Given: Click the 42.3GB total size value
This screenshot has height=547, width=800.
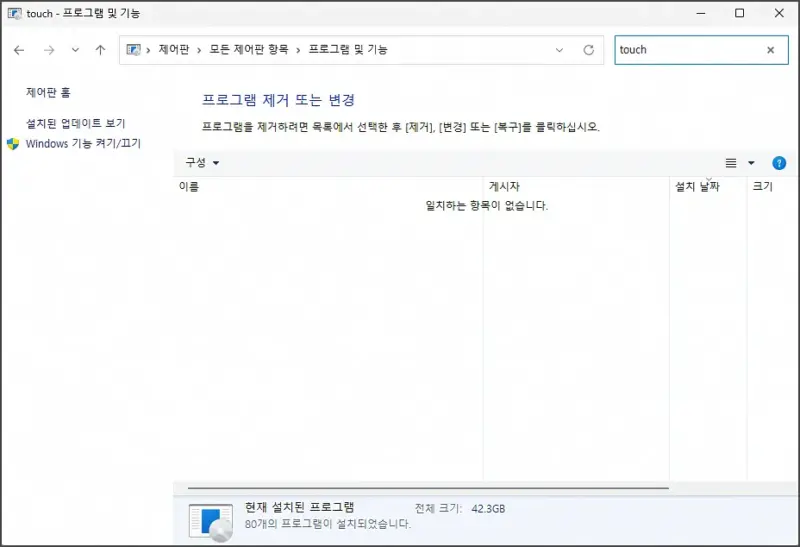Looking at the screenshot, I should [x=488, y=509].
